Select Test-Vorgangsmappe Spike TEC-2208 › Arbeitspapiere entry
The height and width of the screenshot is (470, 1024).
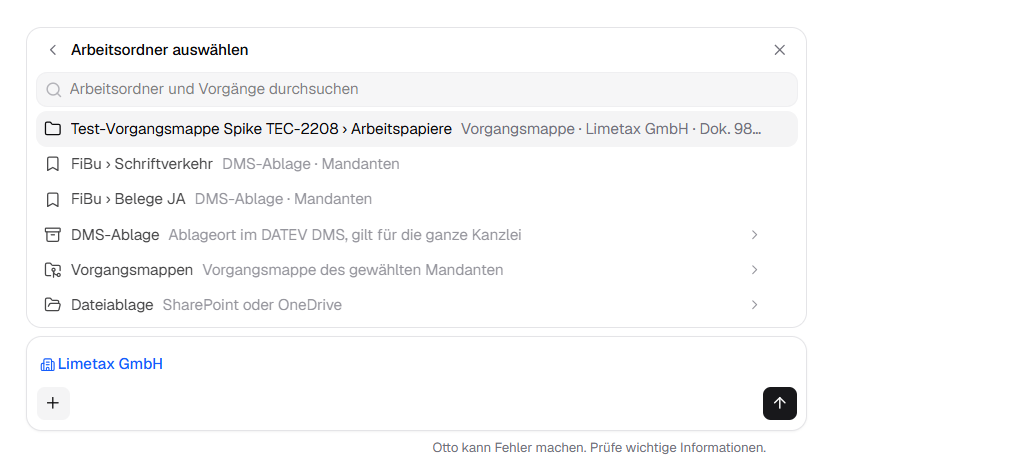point(417,129)
